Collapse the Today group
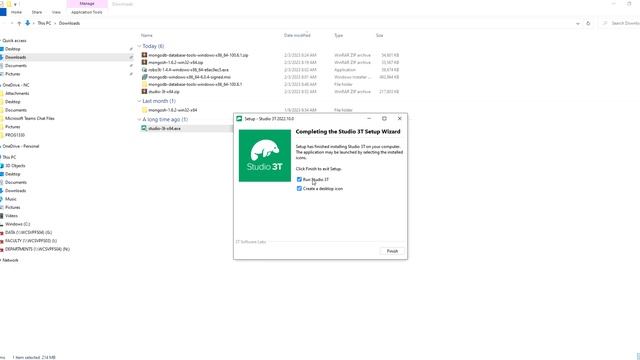Image resolution: width=640 pixels, height=360 pixels. point(139,46)
